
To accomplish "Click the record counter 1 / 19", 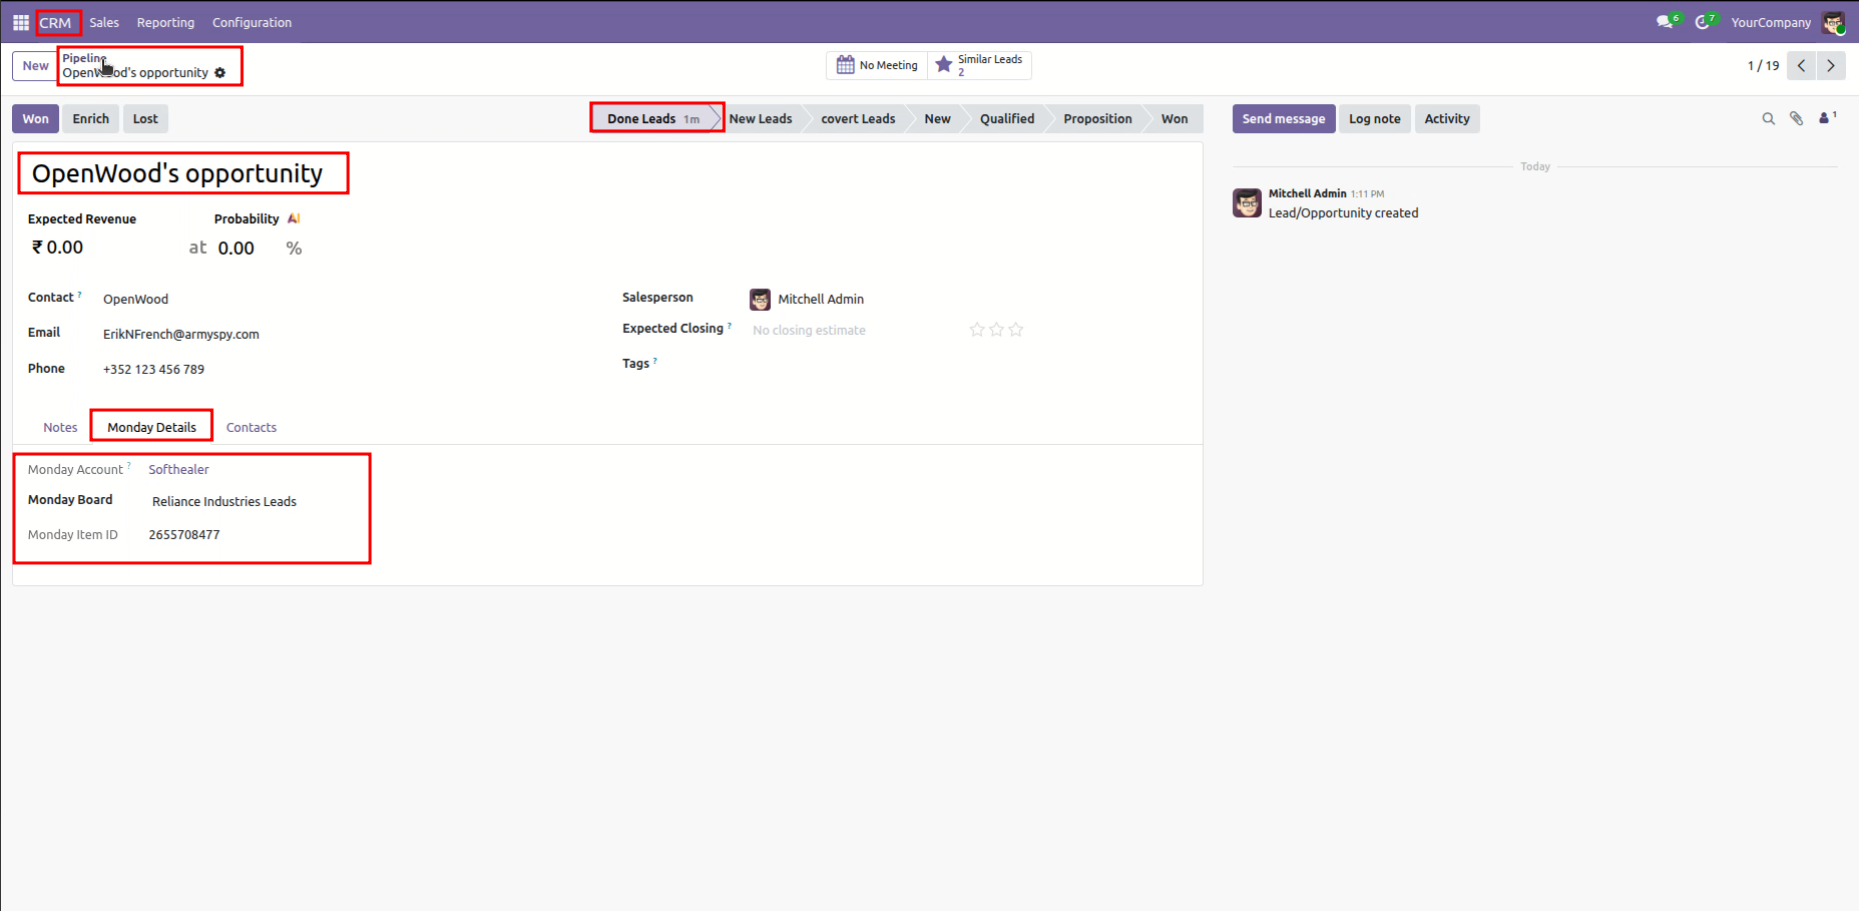I will click(x=1763, y=66).
